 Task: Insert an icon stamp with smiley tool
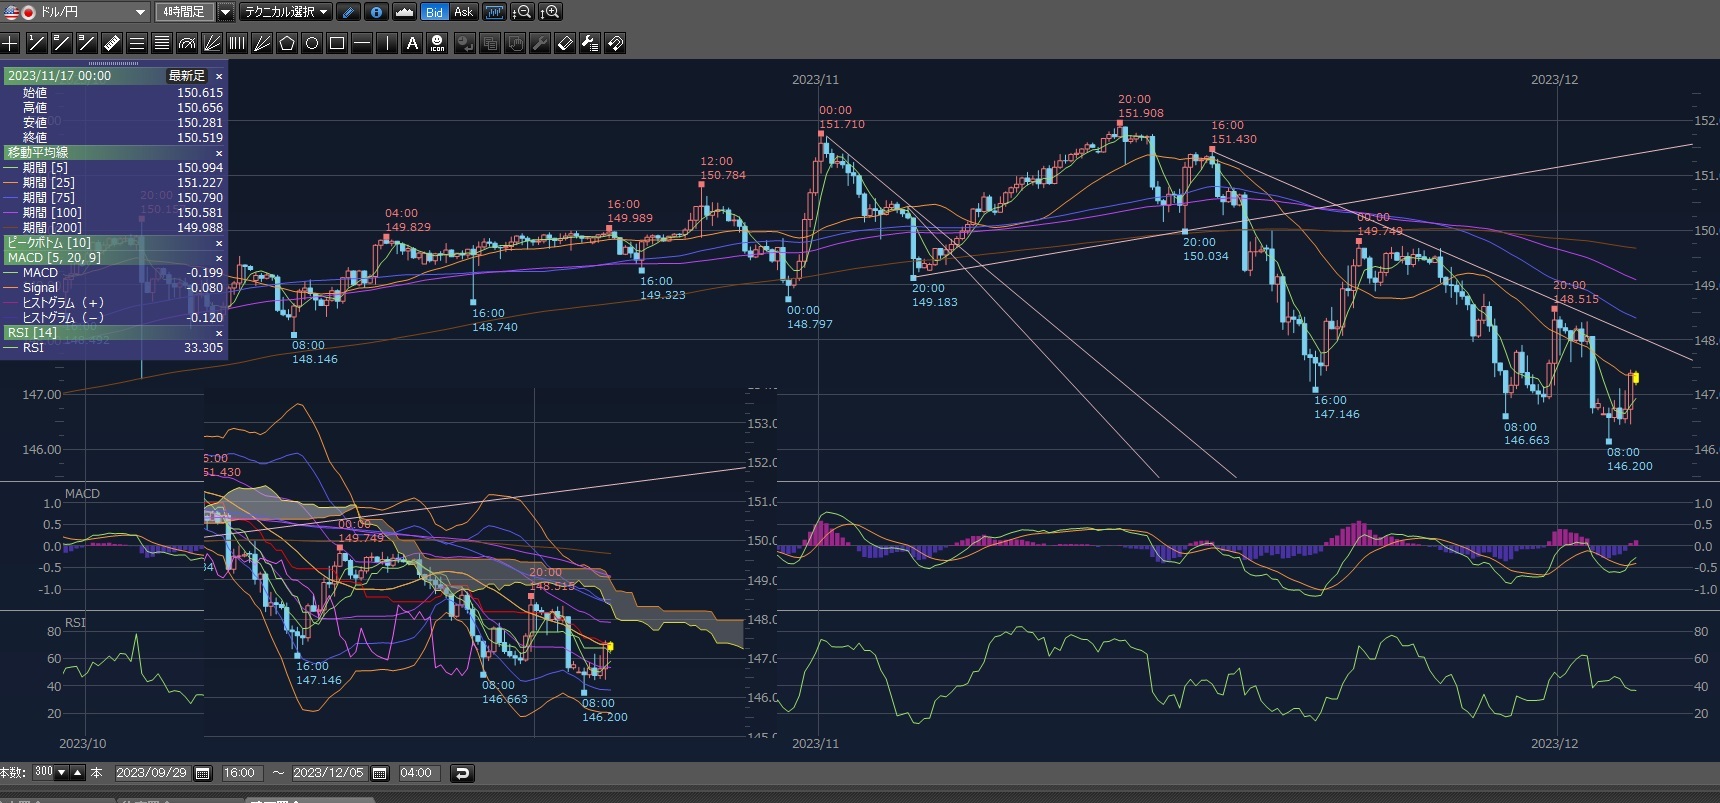437,43
